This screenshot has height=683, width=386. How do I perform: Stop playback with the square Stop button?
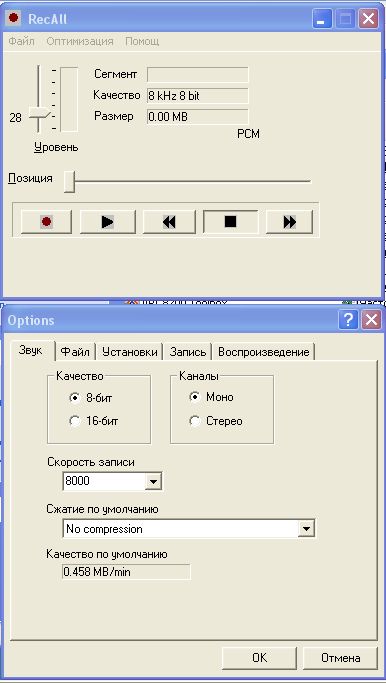click(230, 222)
